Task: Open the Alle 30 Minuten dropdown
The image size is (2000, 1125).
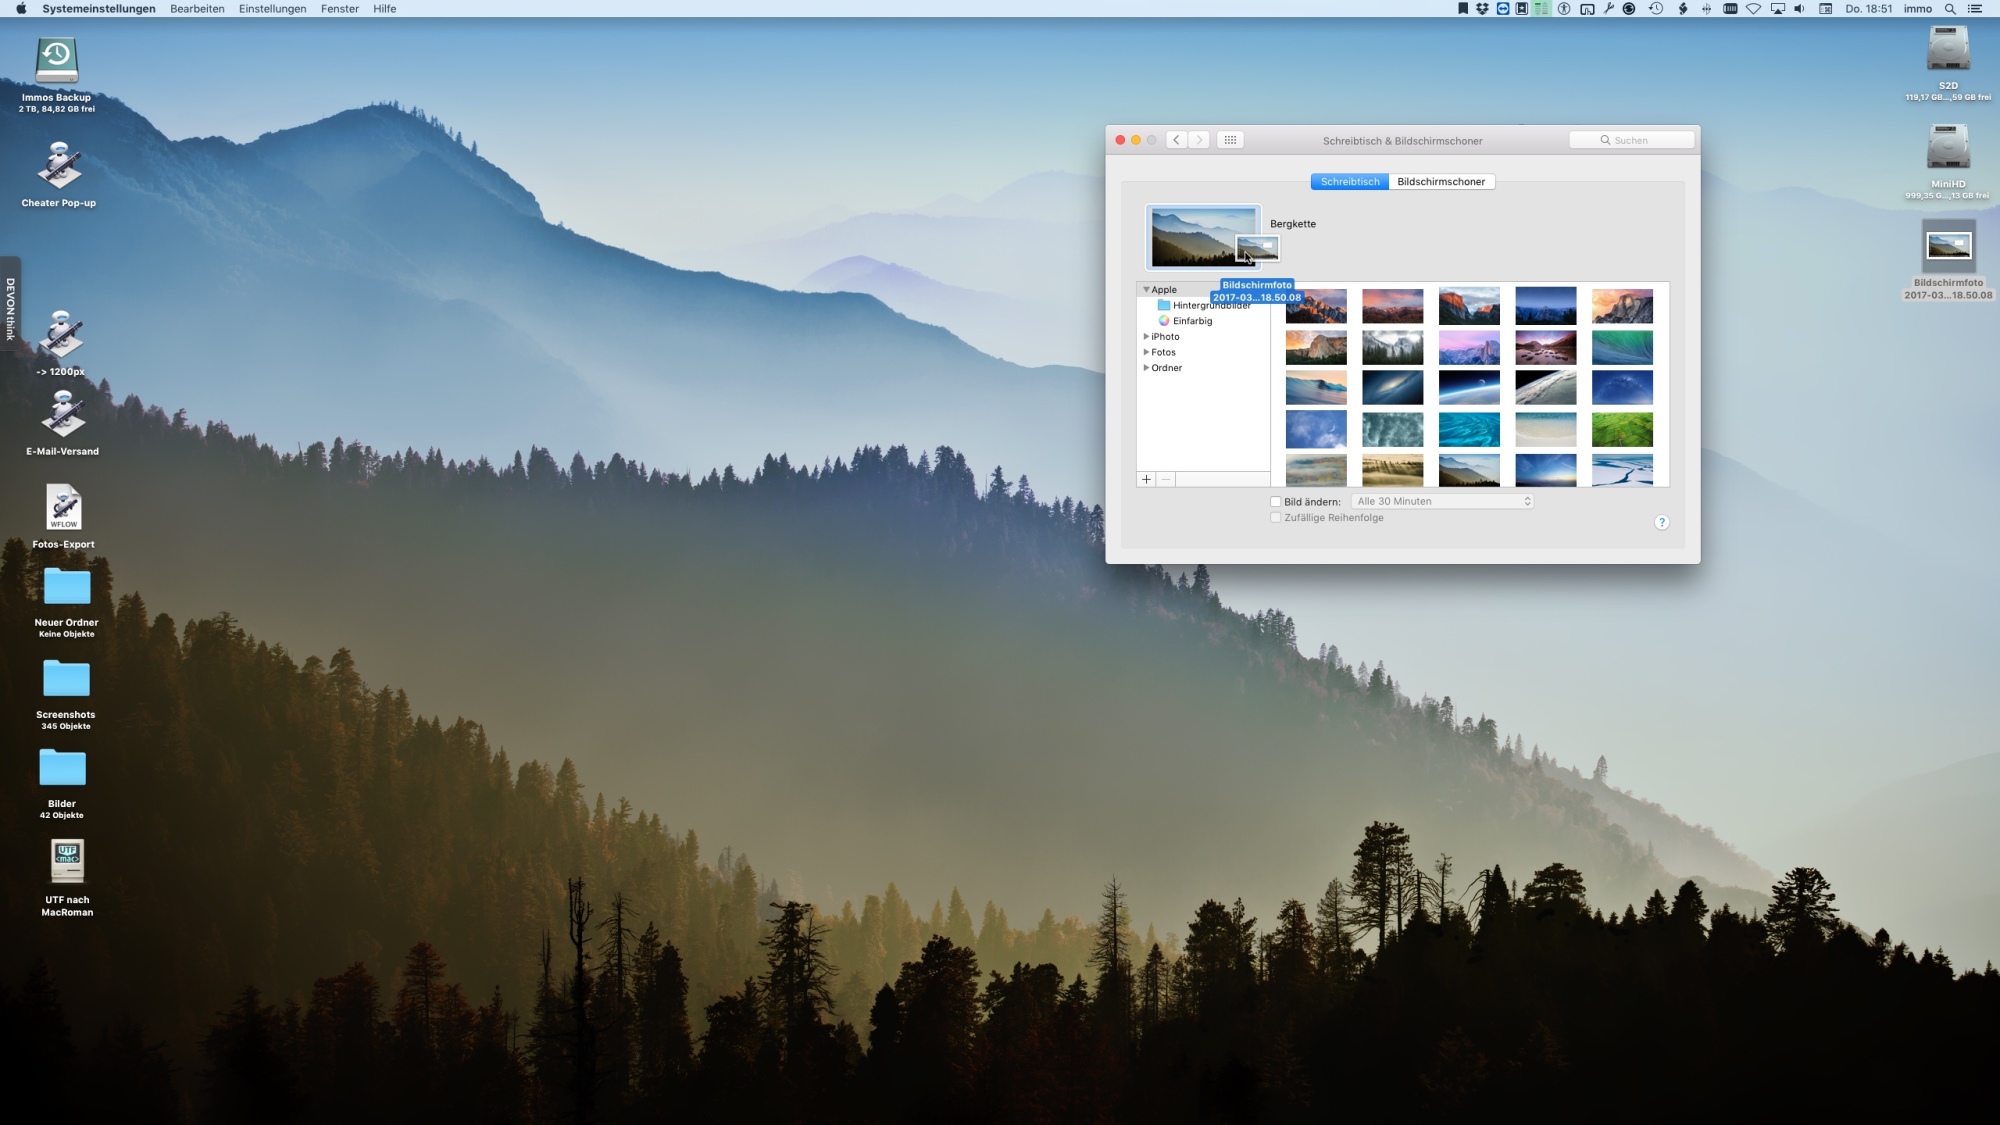Action: pos(1442,501)
